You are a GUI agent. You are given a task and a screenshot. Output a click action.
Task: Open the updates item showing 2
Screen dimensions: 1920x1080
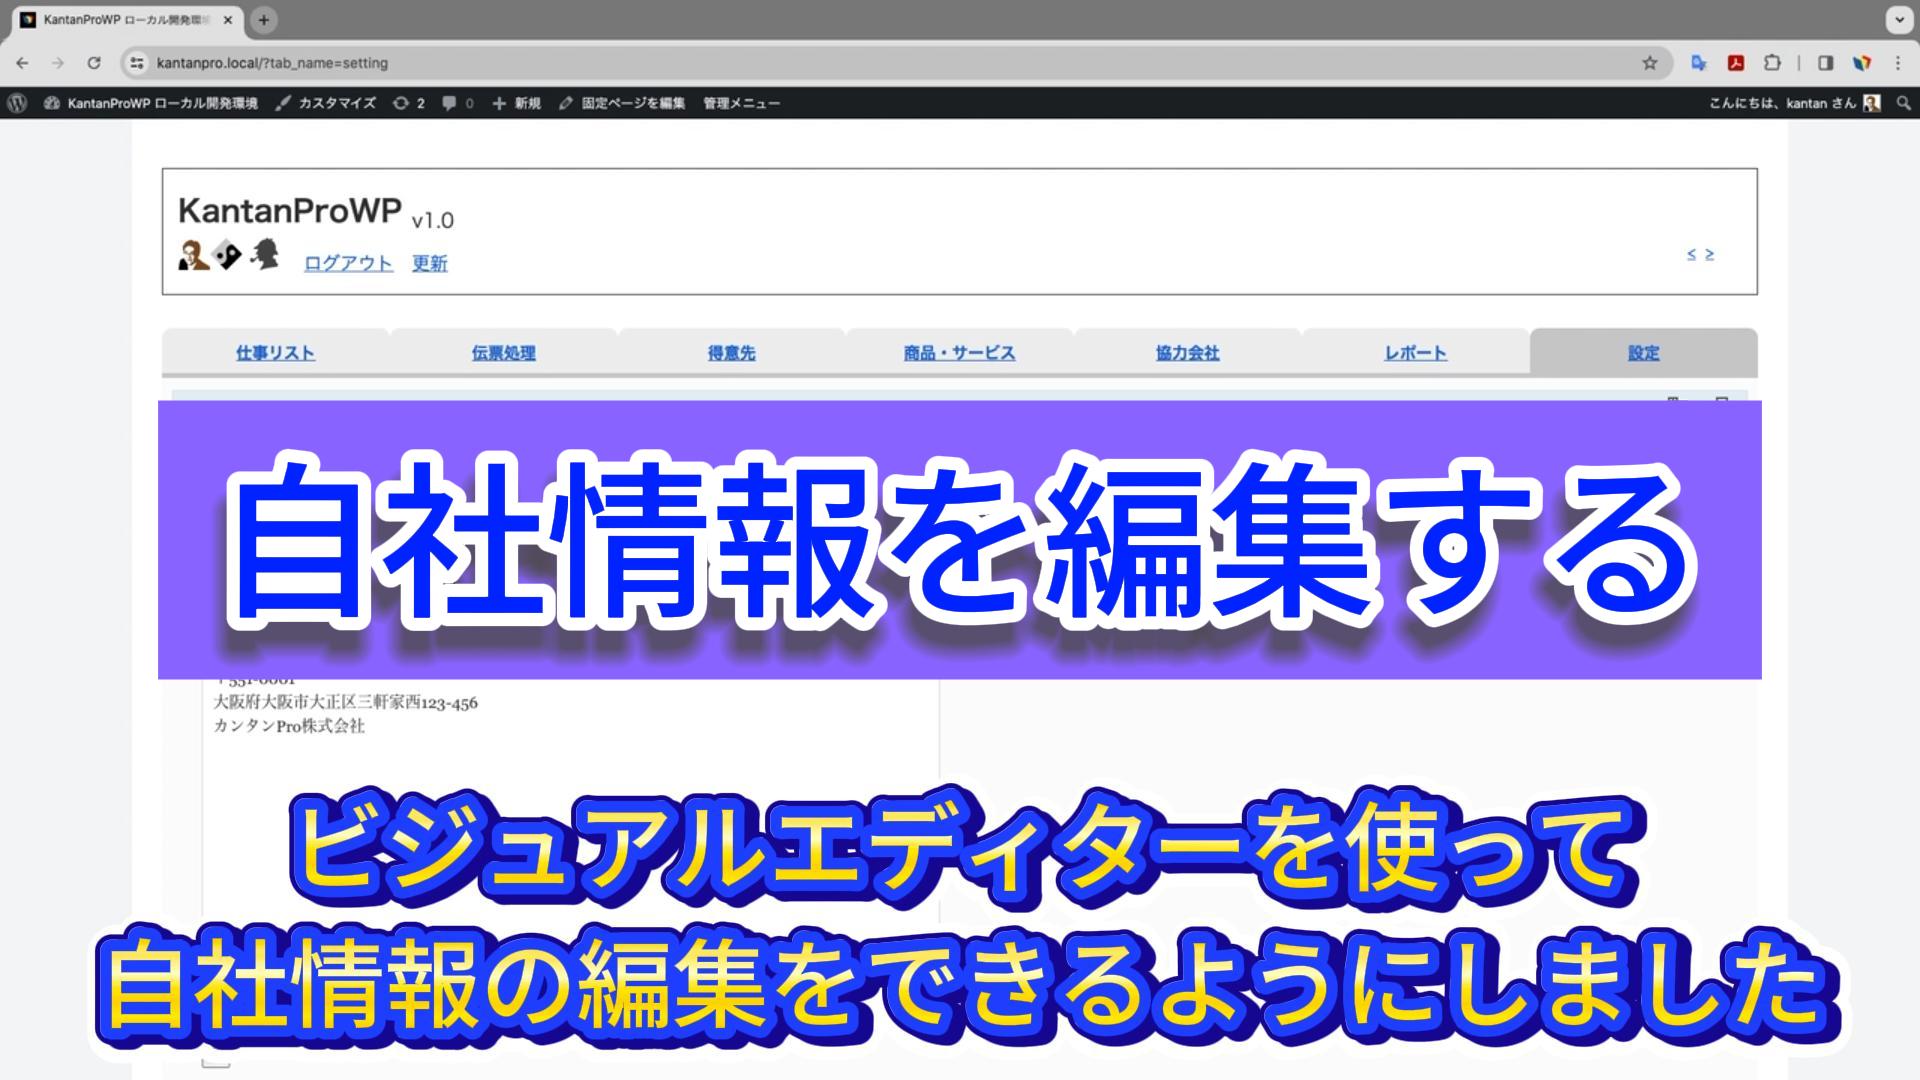(409, 103)
